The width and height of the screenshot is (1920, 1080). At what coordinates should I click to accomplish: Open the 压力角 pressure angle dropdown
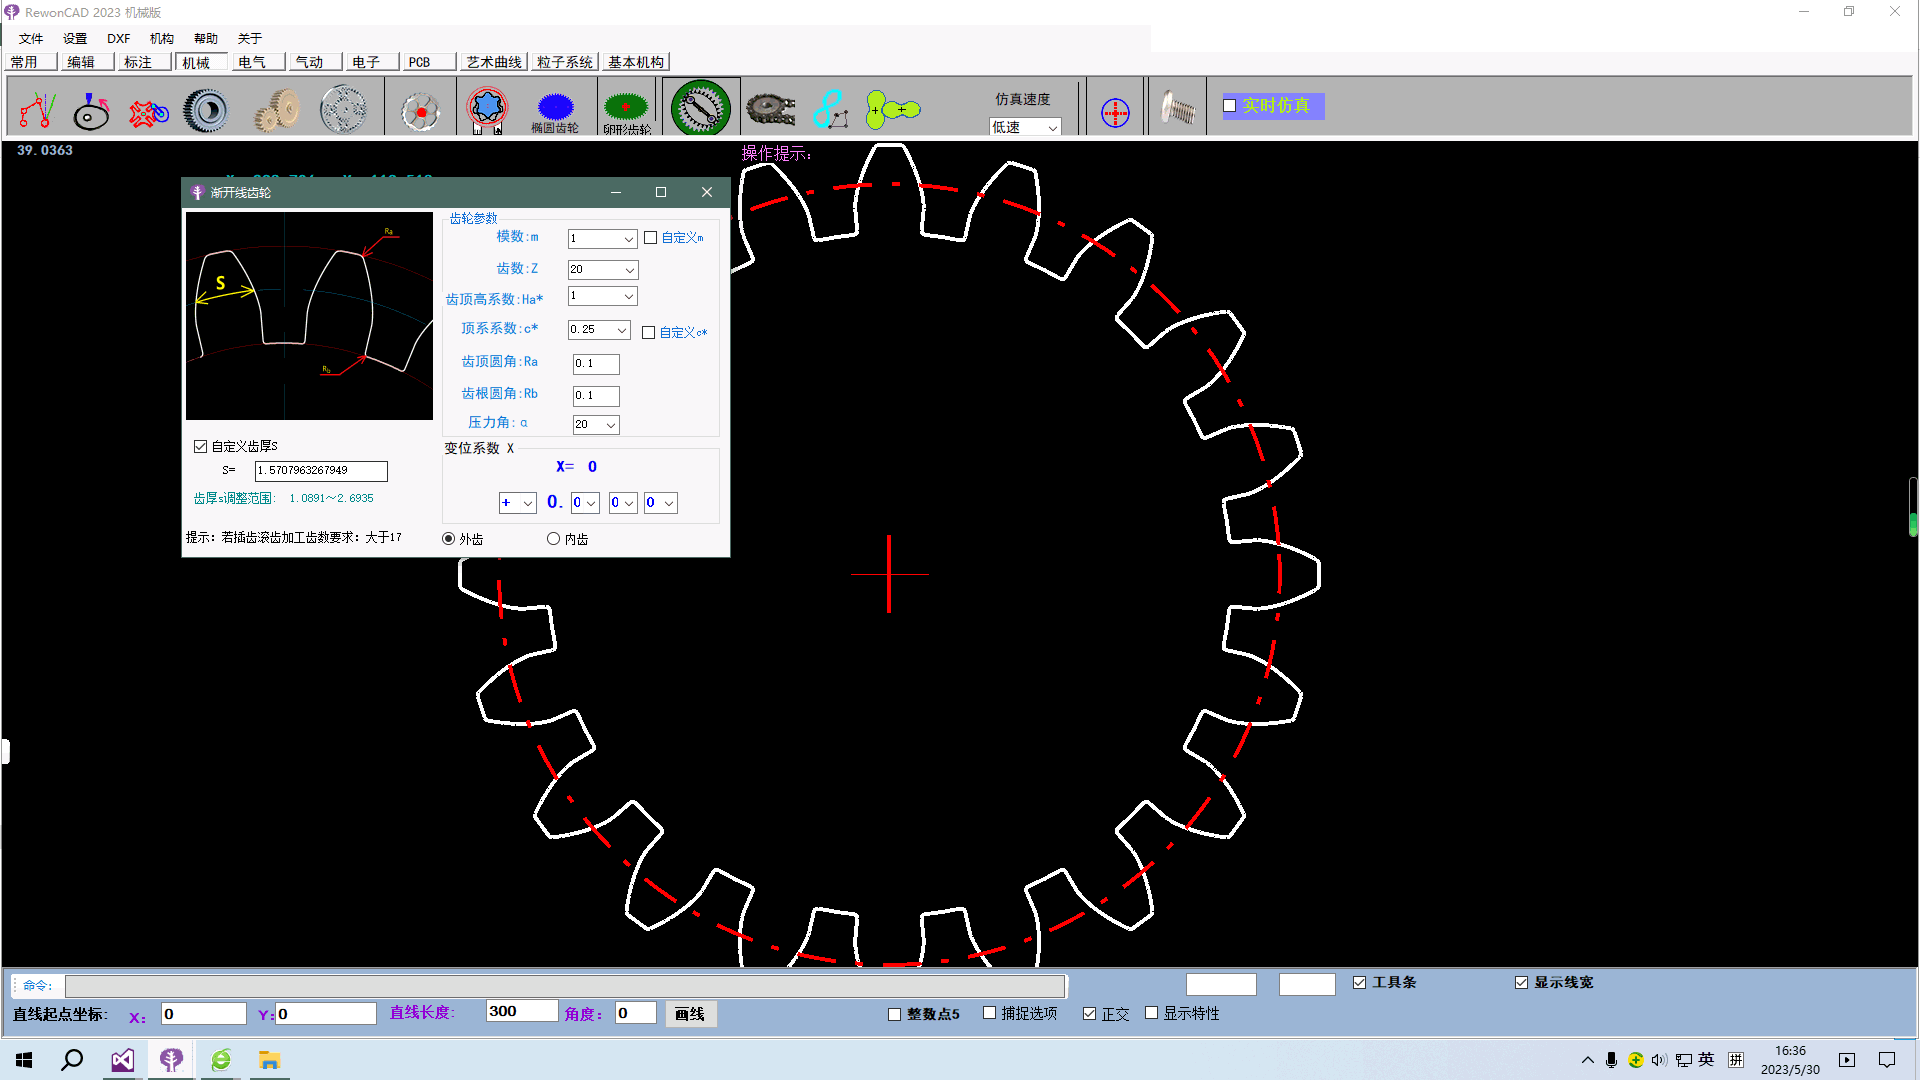610,425
